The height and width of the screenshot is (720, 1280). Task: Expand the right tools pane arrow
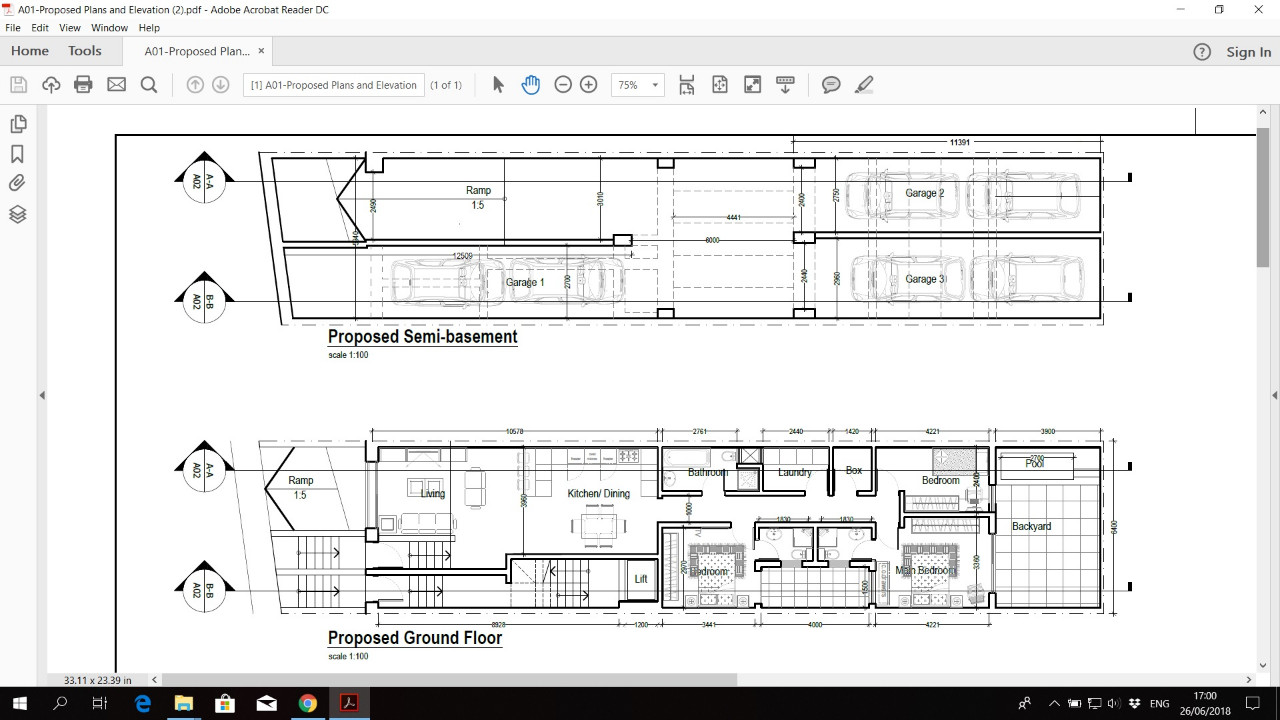pyautogui.click(x=1275, y=395)
